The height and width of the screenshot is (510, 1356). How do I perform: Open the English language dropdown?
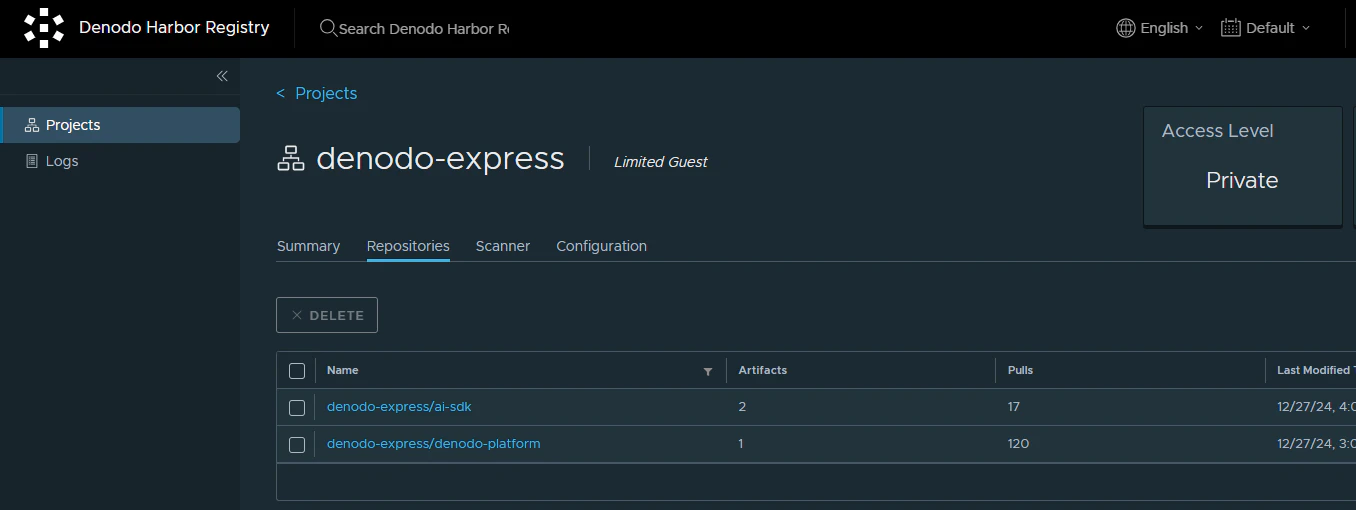coord(1160,28)
